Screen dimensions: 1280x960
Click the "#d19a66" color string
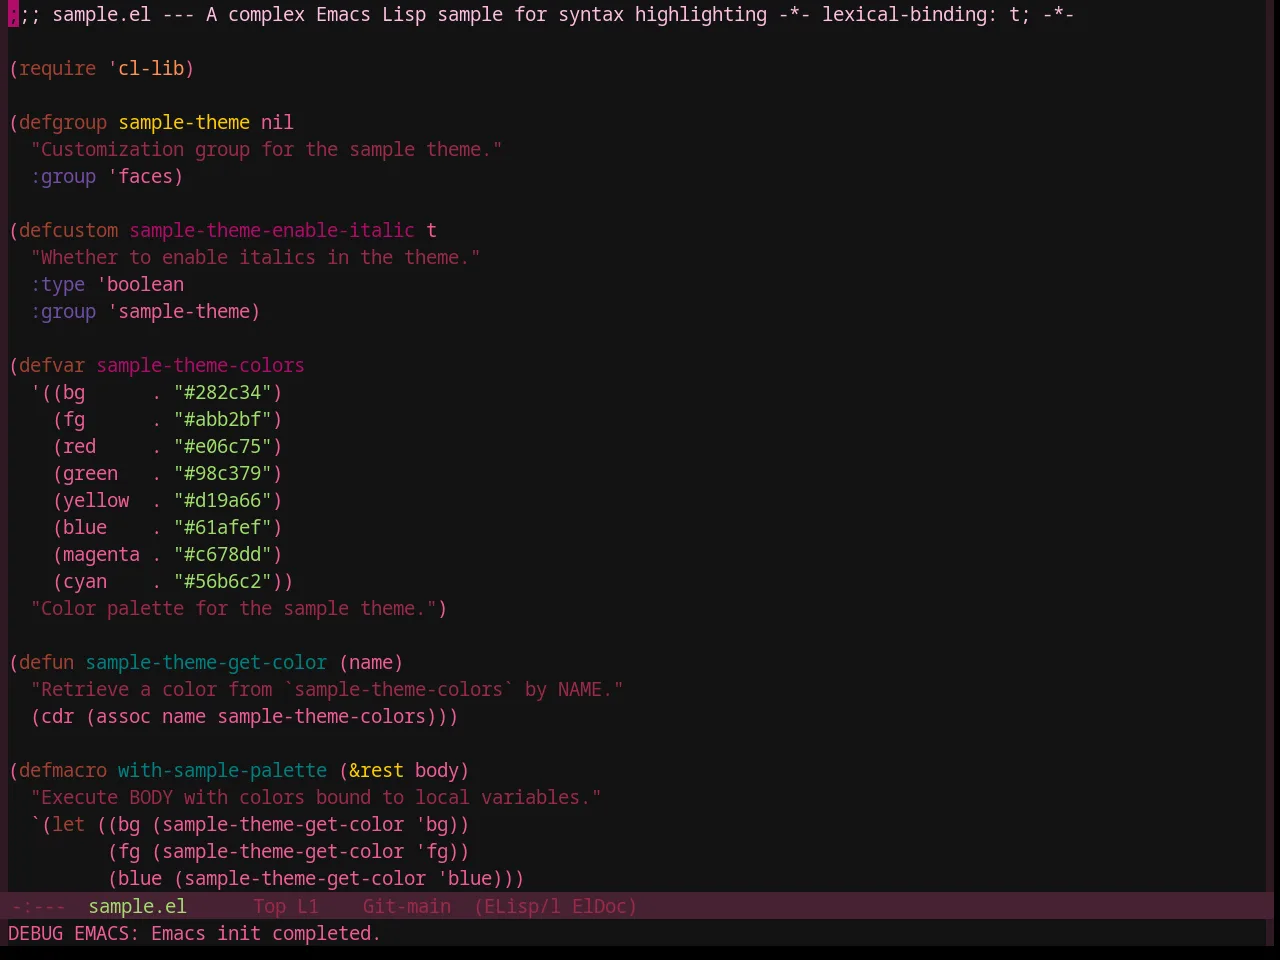[222, 500]
